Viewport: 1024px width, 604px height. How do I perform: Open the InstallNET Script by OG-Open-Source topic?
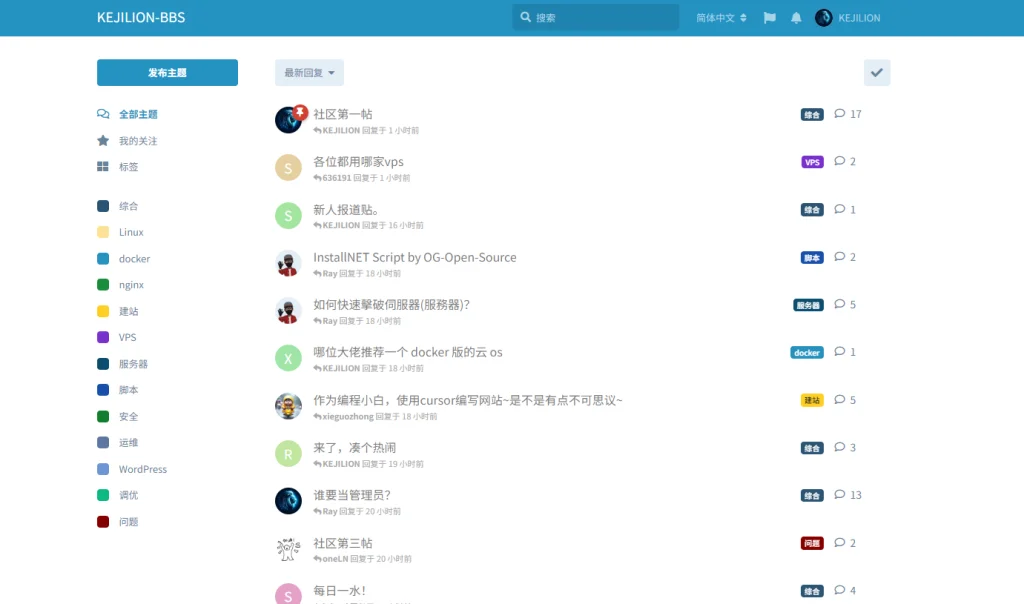pyautogui.click(x=416, y=257)
